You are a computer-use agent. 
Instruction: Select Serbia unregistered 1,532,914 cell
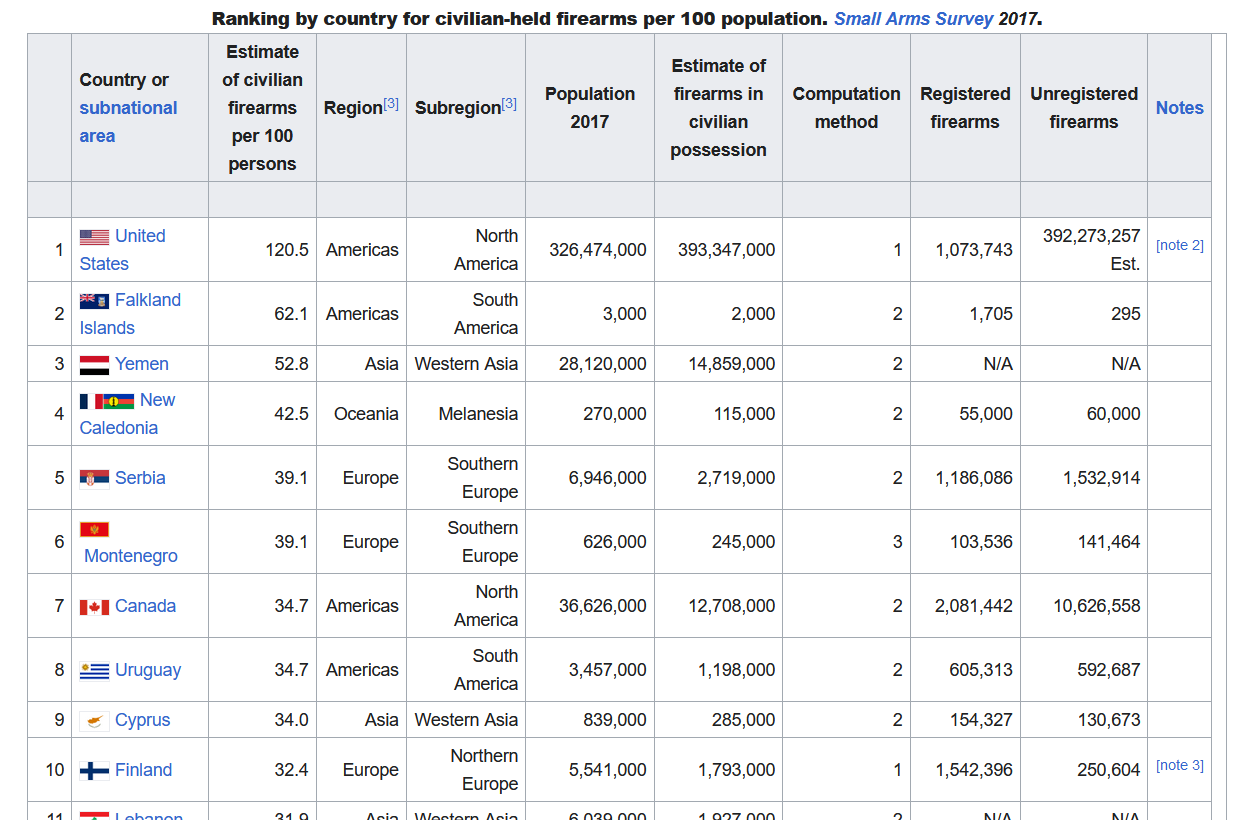(1084, 478)
